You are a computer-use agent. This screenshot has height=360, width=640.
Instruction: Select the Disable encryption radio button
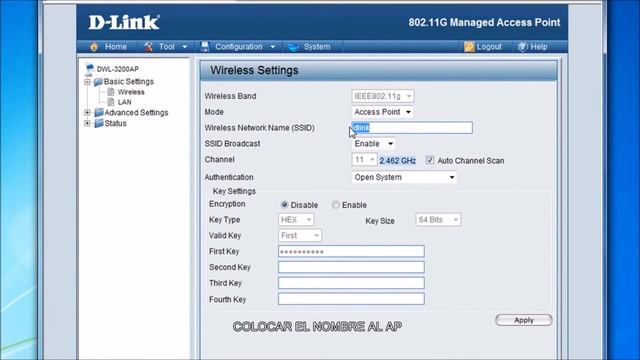284,204
